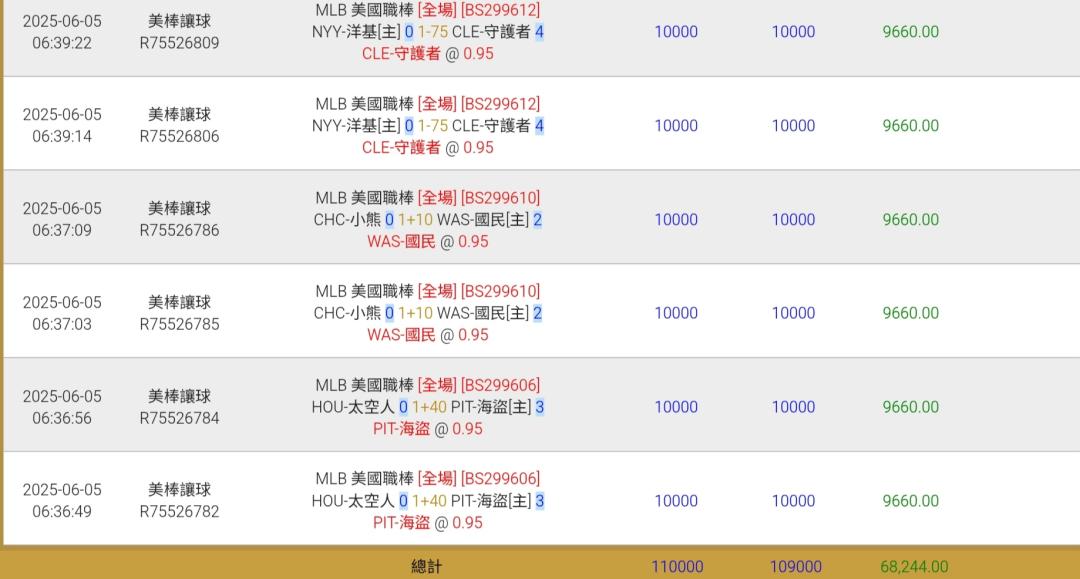This screenshot has height=579, width=1080.
Task: Open match code BS299610 at 06:37:09
Action: 500,198
